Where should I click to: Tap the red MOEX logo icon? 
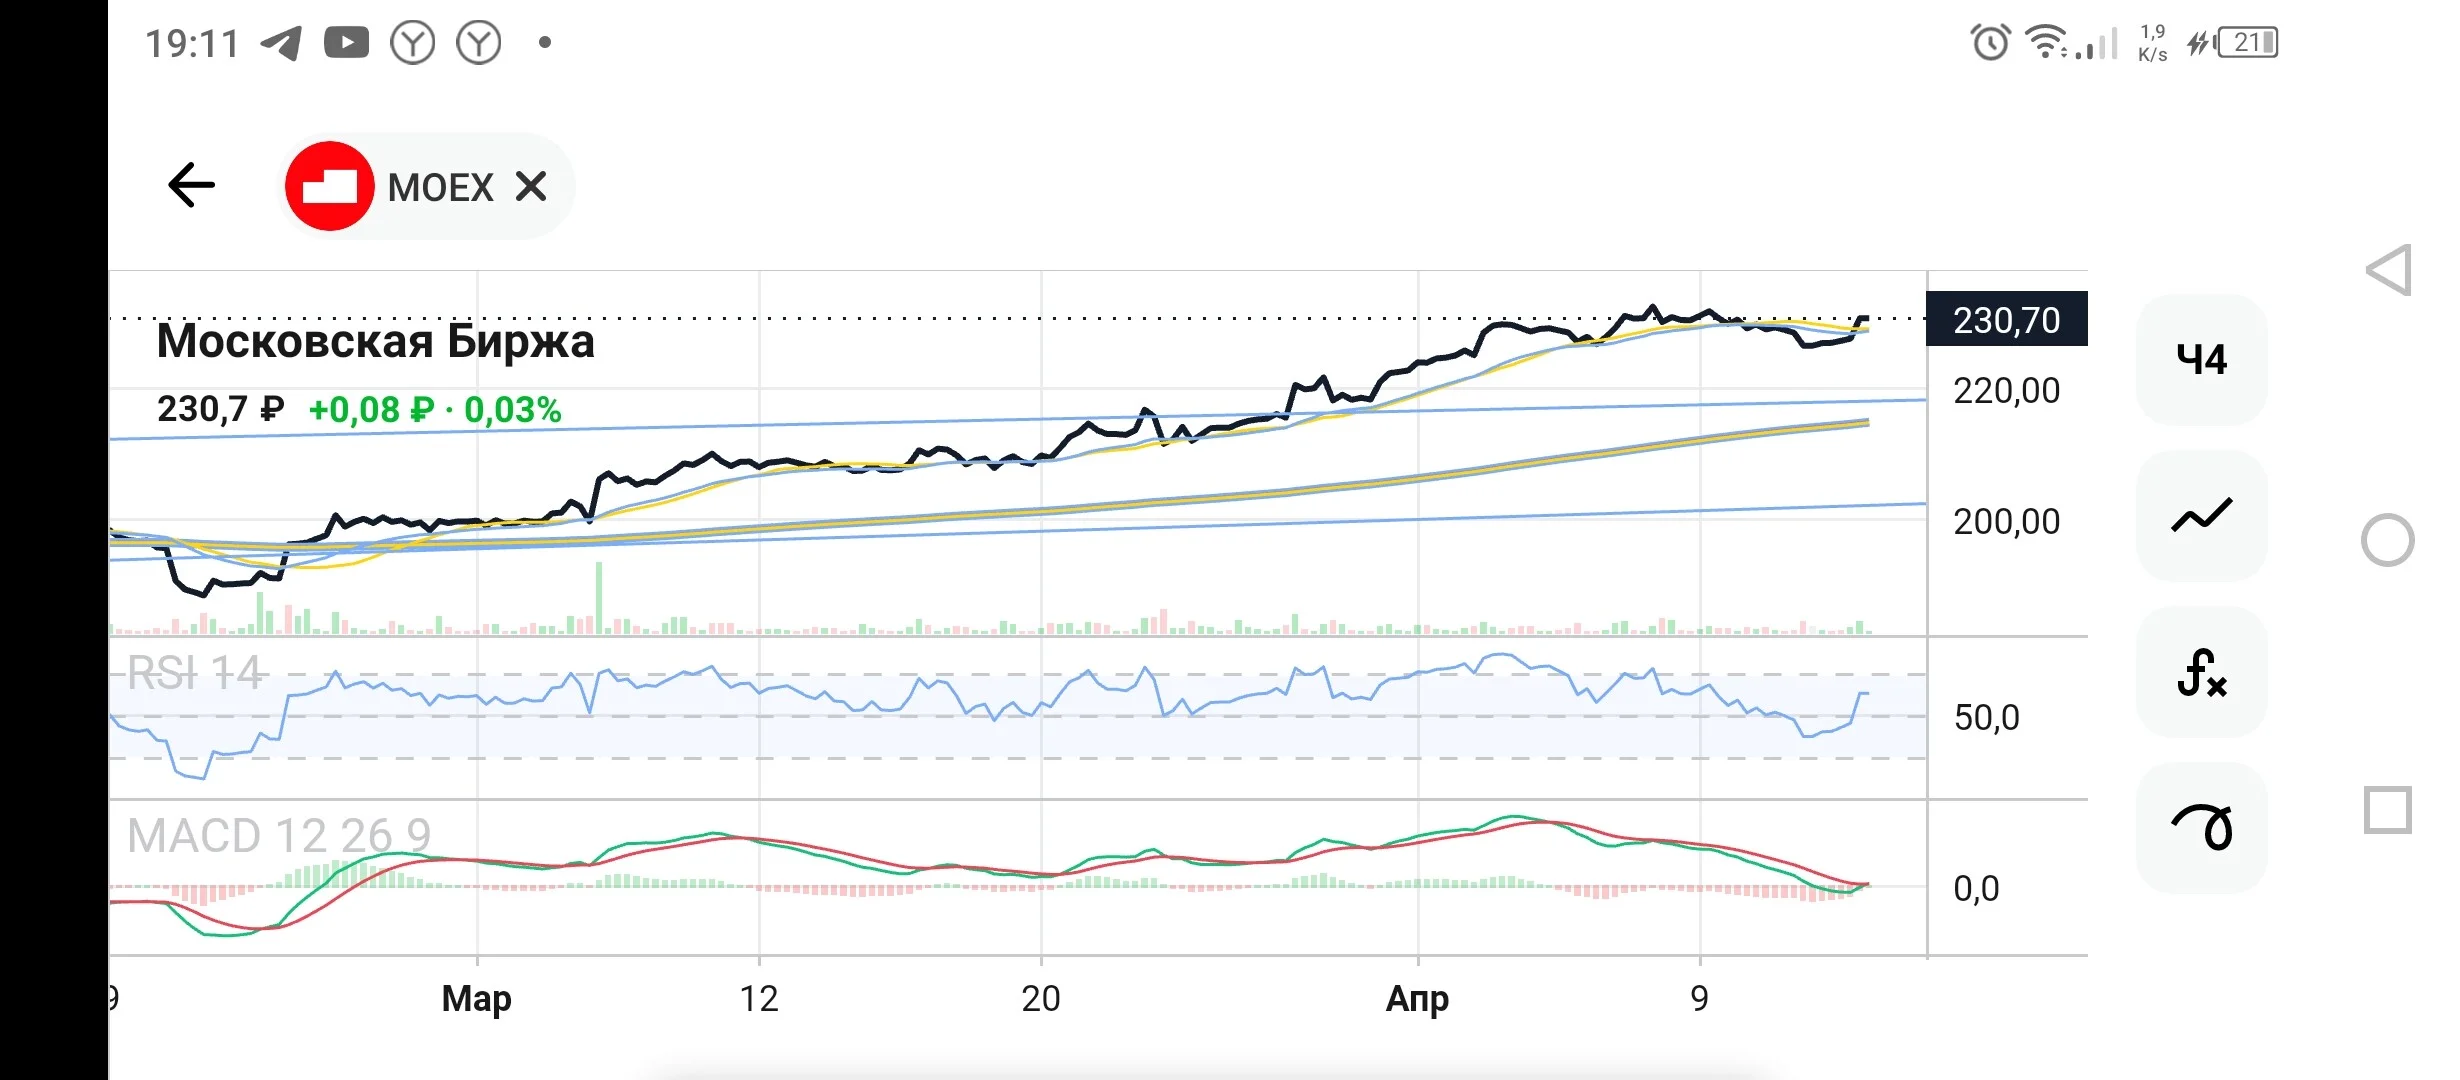[x=329, y=186]
